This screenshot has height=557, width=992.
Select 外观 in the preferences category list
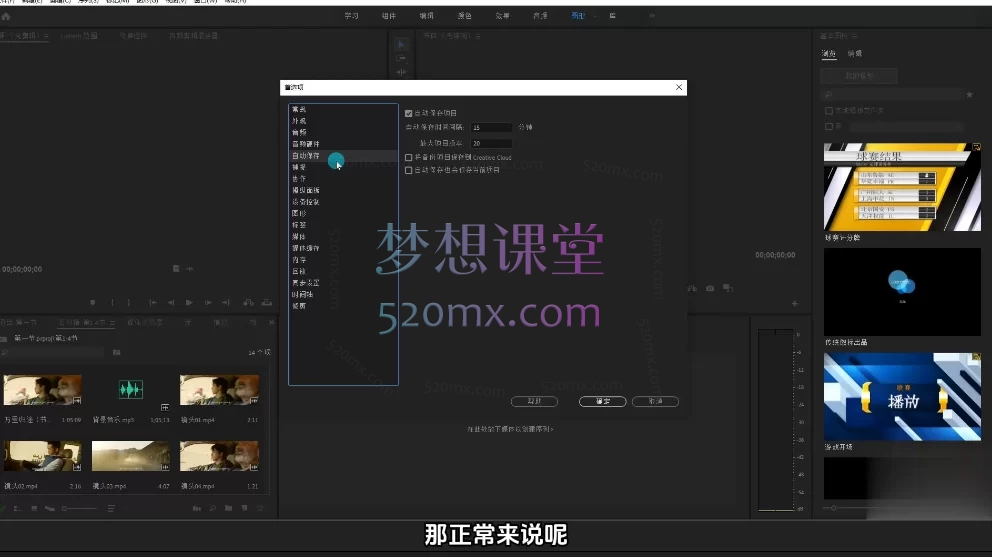point(298,120)
